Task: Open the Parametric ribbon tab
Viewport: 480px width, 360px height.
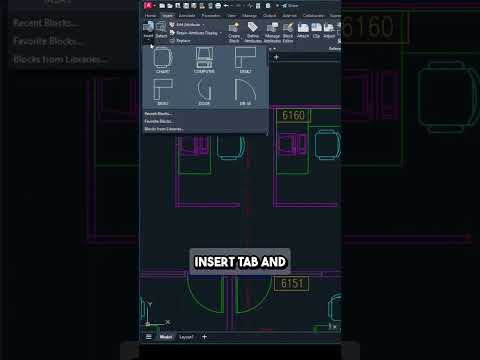Action: (211, 16)
